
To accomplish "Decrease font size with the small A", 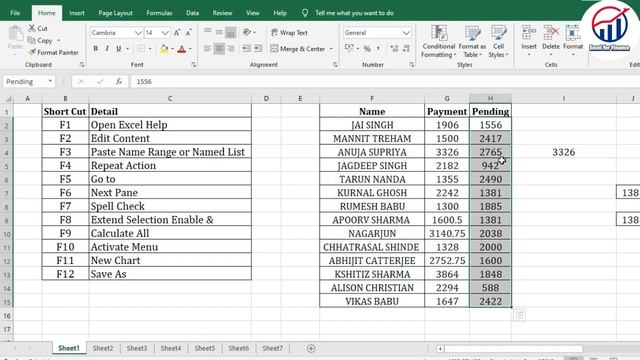I will click(x=188, y=33).
